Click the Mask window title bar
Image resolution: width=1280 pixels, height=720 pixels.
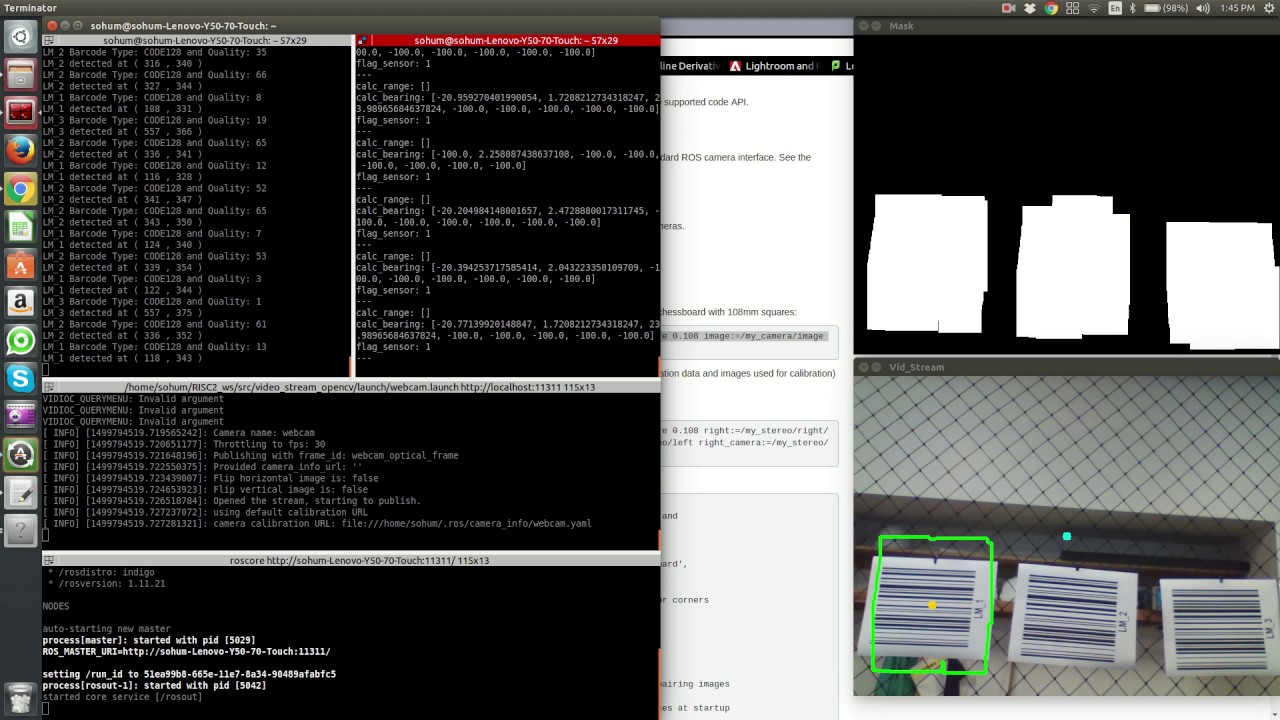click(x=1066, y=26)
